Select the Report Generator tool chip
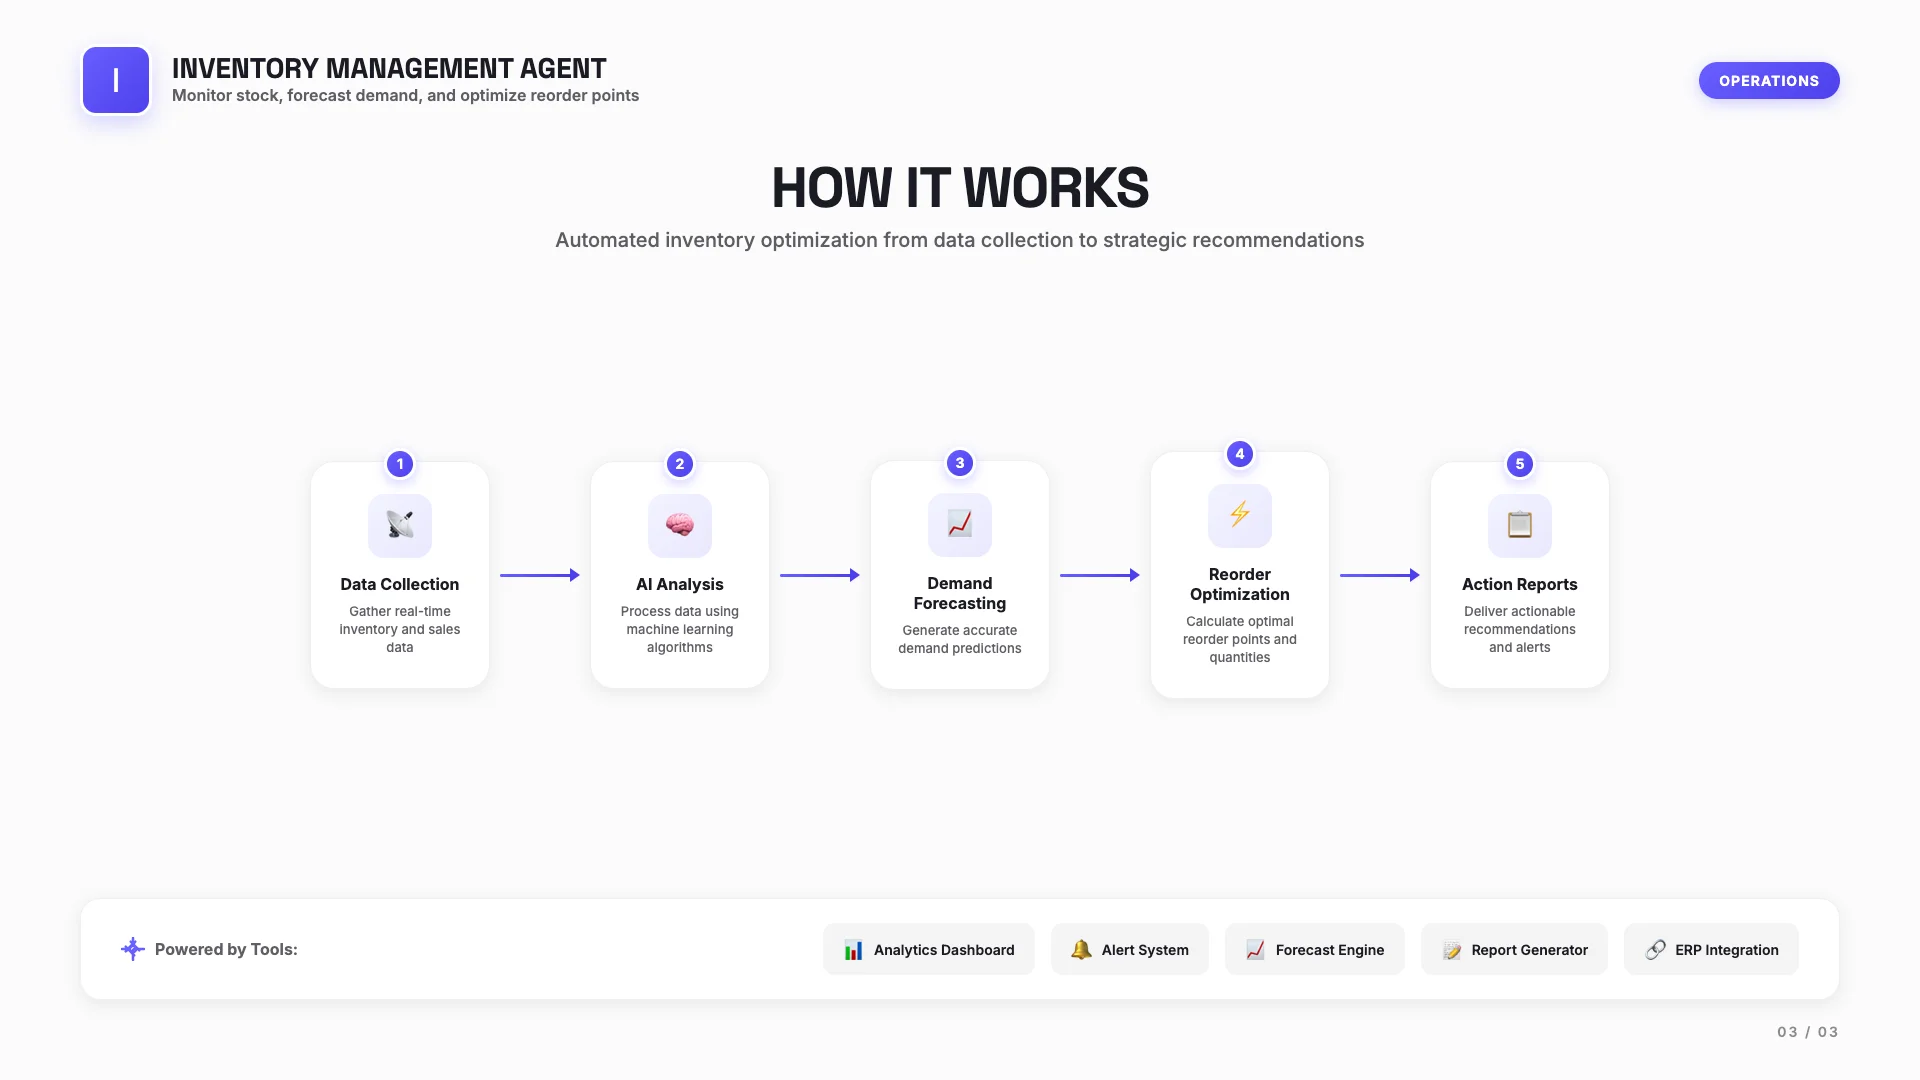This screenshot has width=1920, height=1080. click(x=1514, y=950)
